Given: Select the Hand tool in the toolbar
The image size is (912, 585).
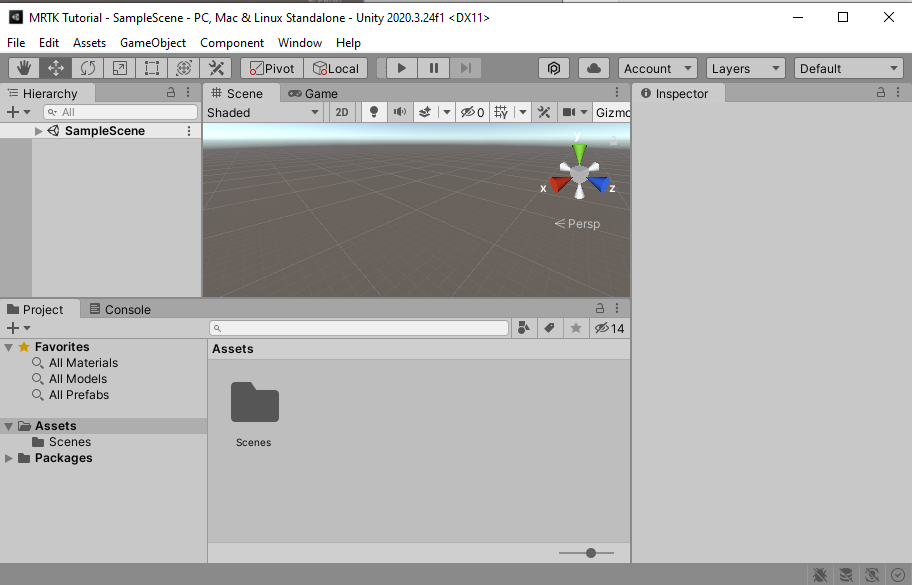Looking at the screenshot, I should [x=22, y=68].
